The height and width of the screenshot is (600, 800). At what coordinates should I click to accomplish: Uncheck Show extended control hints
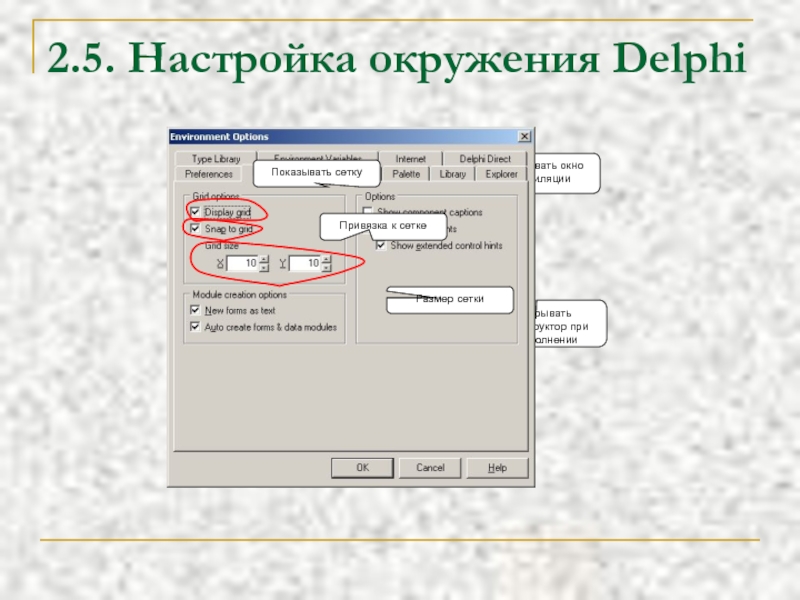tap(381, 245)
